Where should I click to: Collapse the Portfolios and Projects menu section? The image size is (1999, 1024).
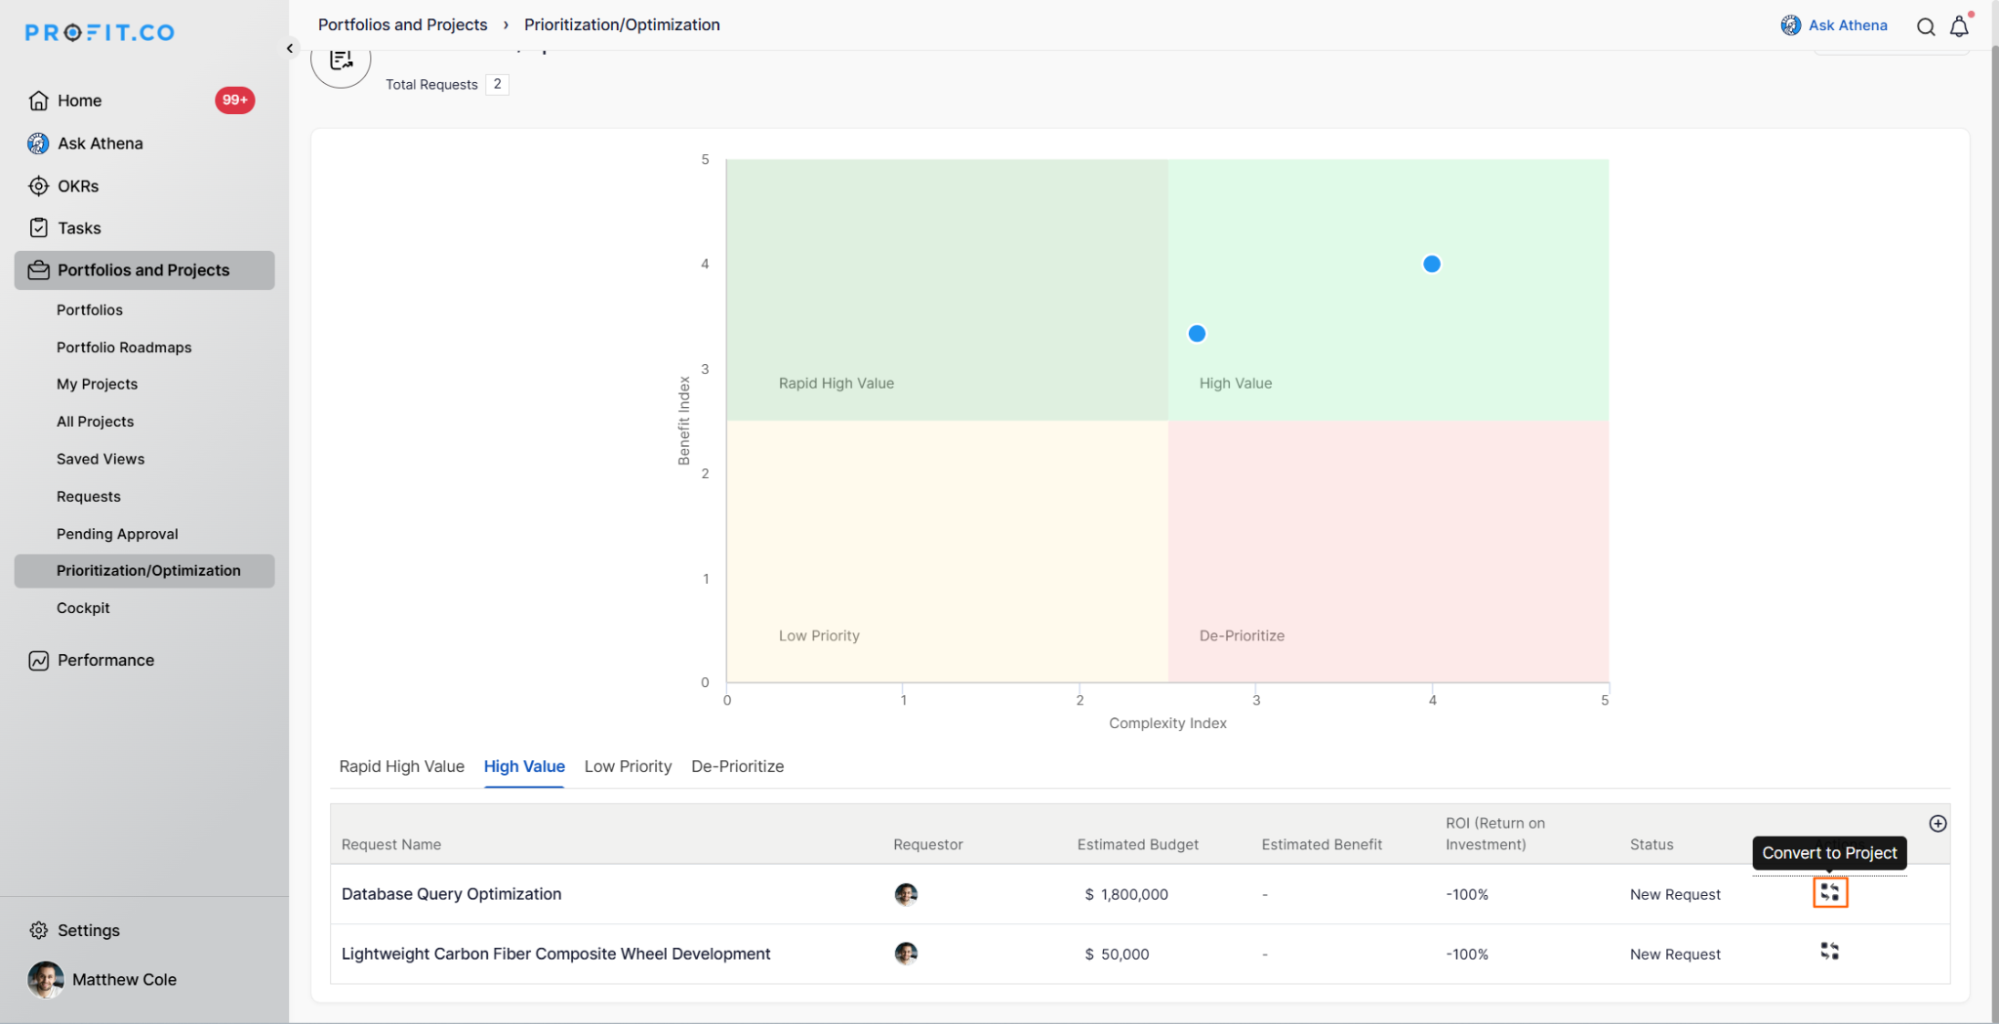coord(143,270)
